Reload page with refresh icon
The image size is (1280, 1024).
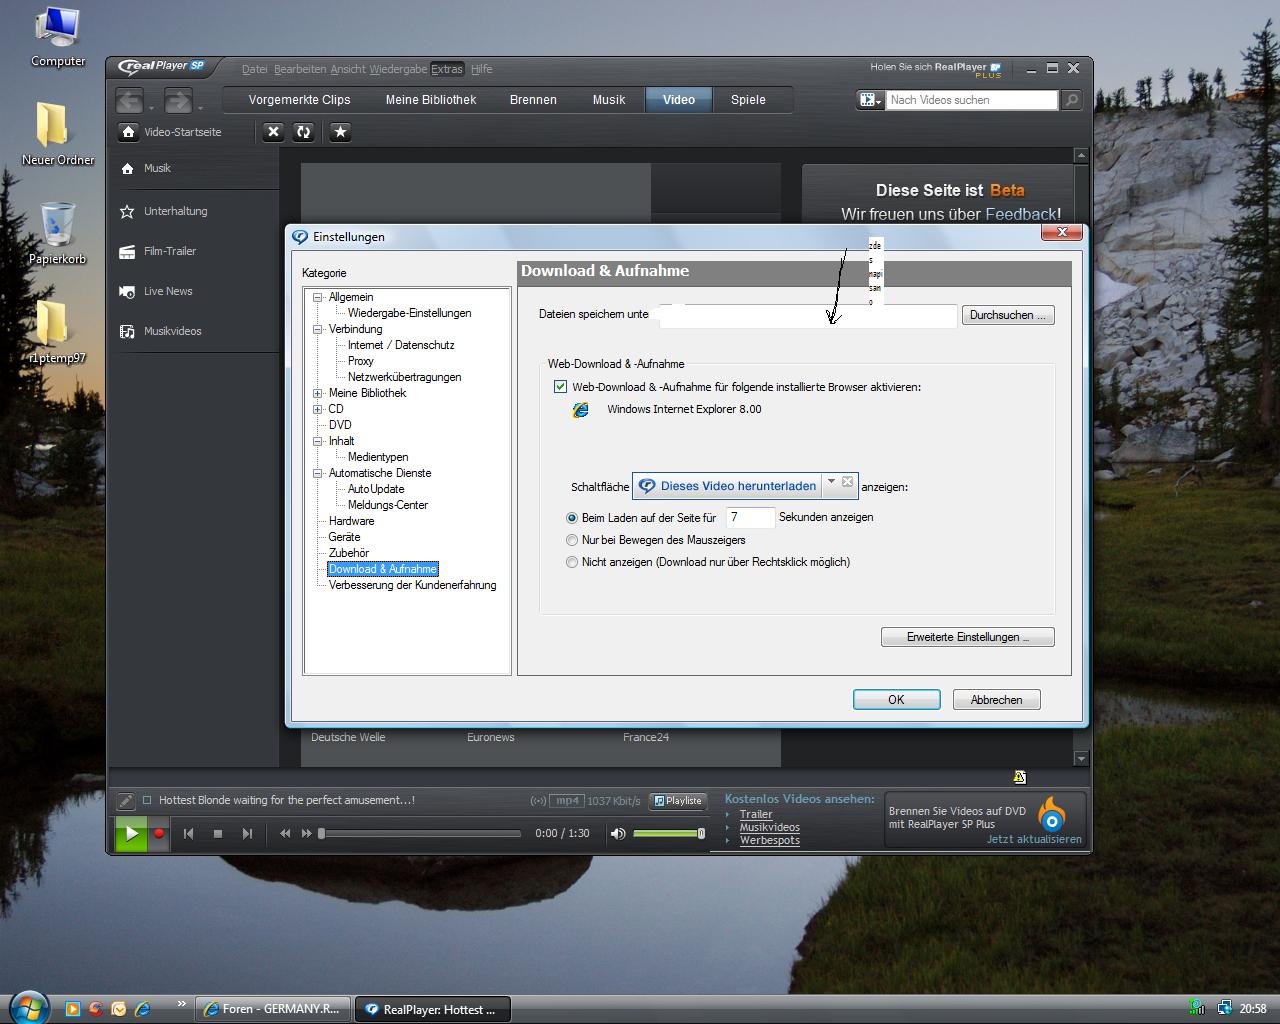303,132
